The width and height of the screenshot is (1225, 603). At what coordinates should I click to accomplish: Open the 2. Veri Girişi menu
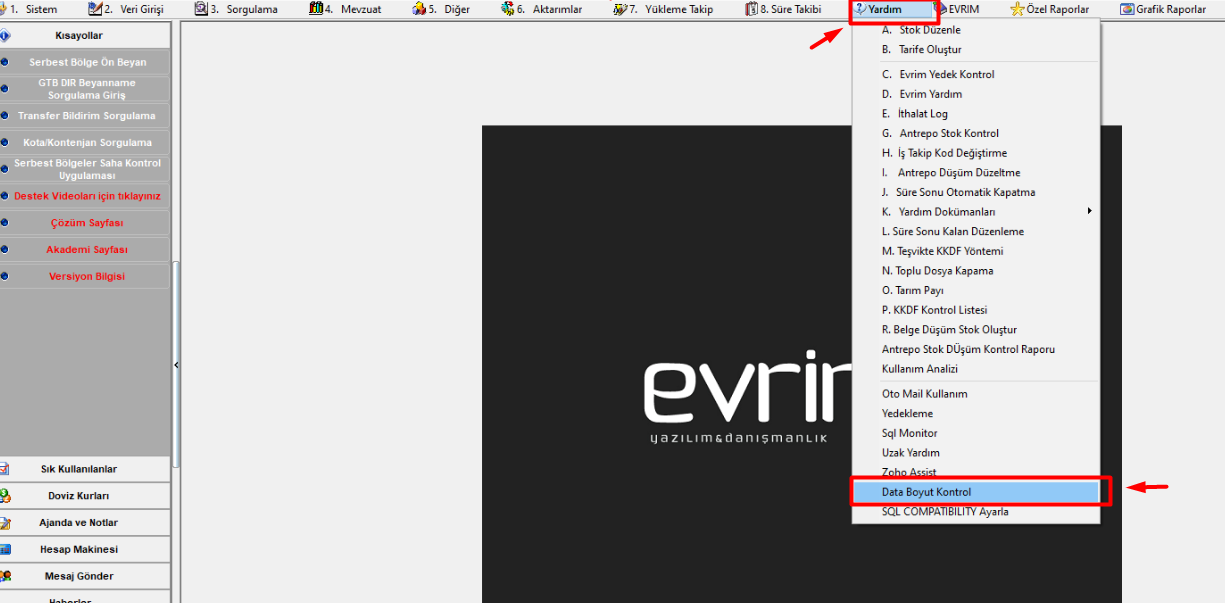pos(126,9)
